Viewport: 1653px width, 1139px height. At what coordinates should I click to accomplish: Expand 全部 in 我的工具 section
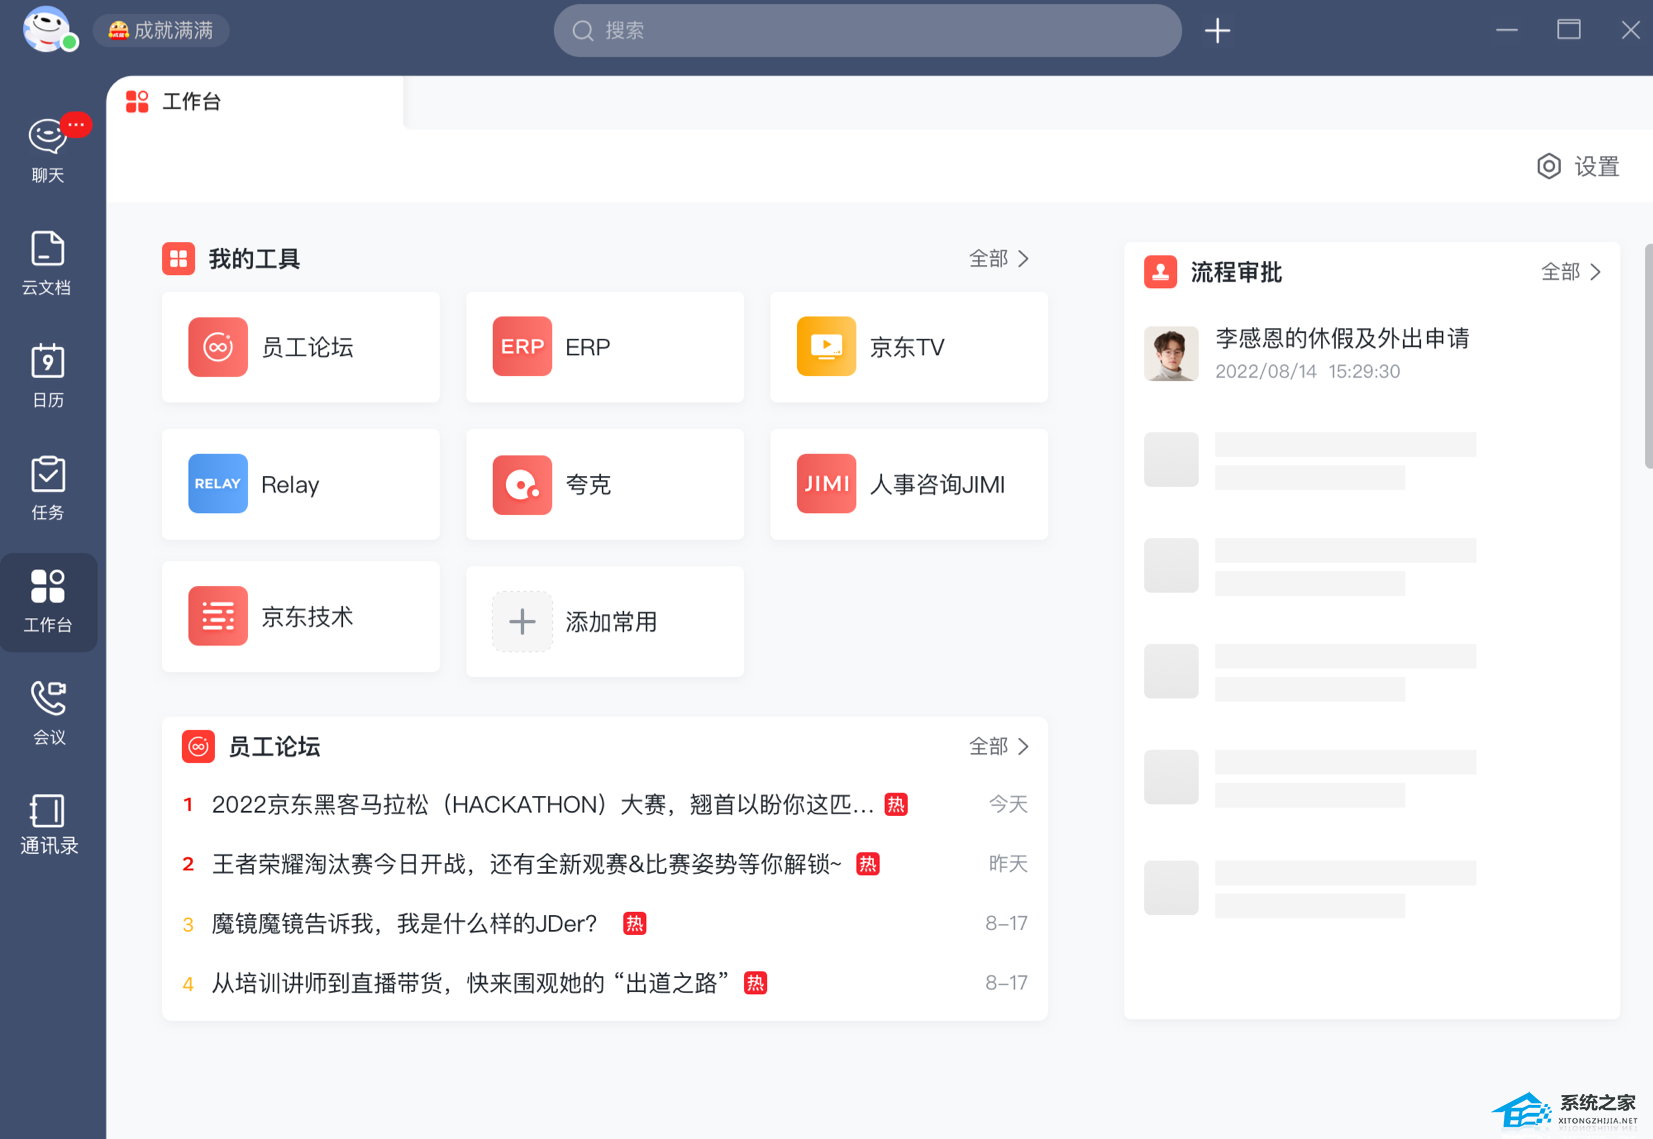pos(999,259)
